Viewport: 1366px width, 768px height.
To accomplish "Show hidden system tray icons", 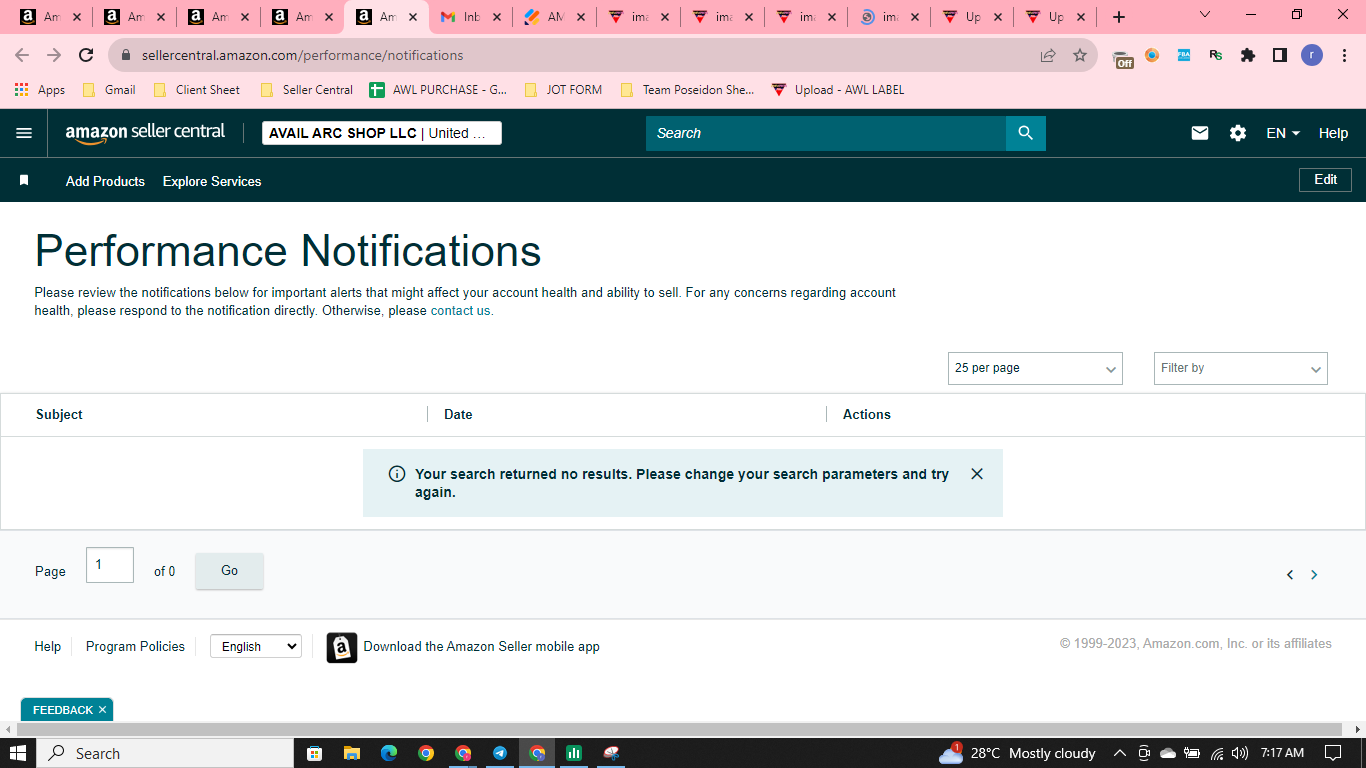I will point(1119,753).
